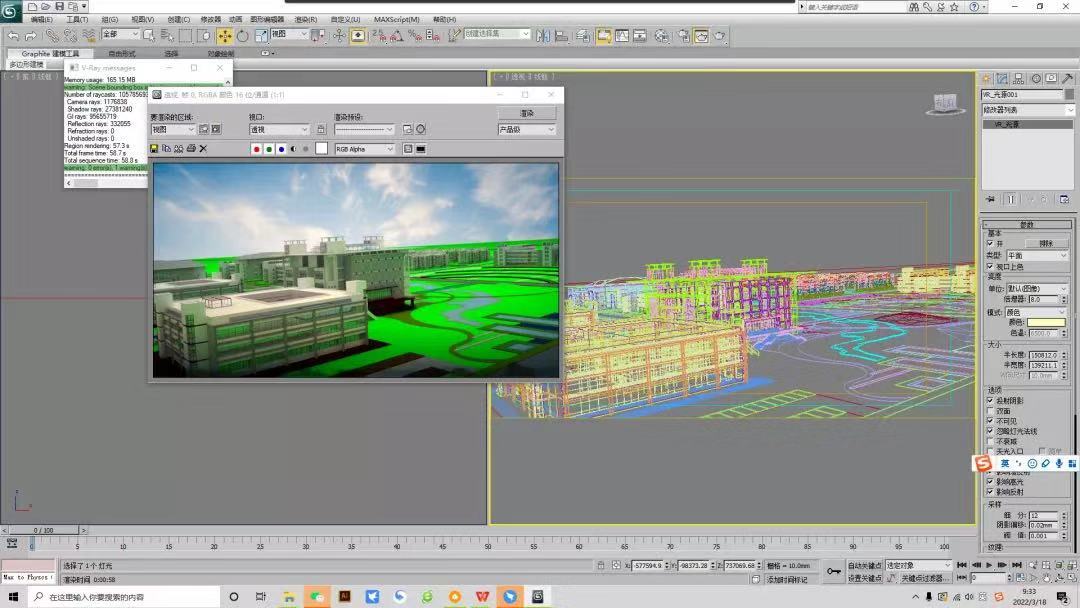Click the Save Image icon in render window
Screen dimensions: 1080x608
[x=154, y=148]
